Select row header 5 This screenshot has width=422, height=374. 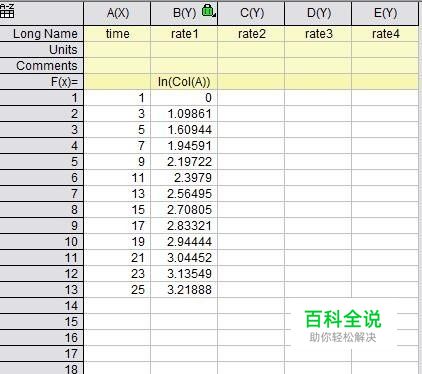point(41,162)
